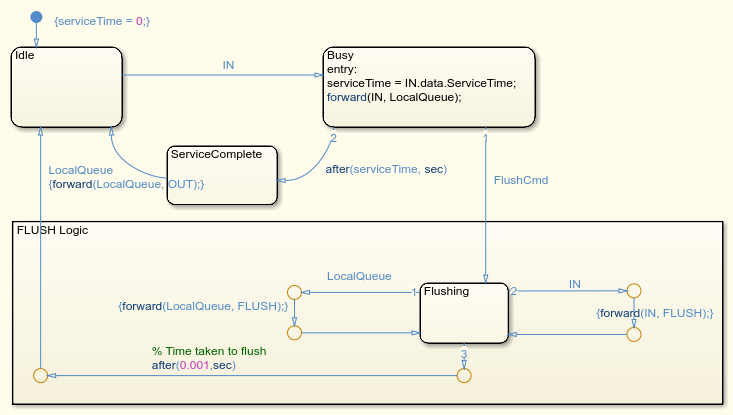Screen dimensions: 733x415
Task: Click the default transition blue dot
Action: click(36, 17)
